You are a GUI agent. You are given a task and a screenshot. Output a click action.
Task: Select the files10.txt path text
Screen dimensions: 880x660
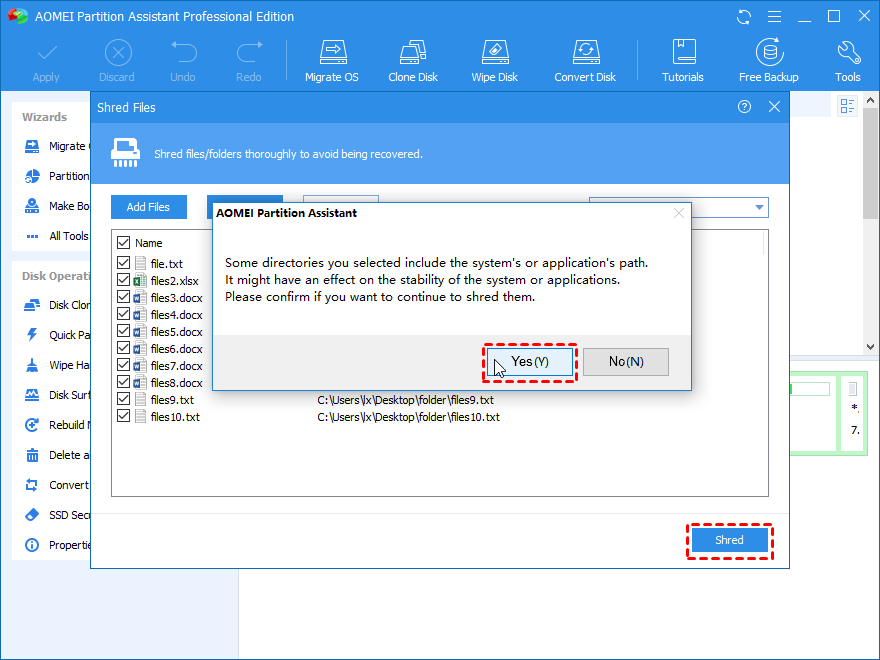tap(408, 417)
